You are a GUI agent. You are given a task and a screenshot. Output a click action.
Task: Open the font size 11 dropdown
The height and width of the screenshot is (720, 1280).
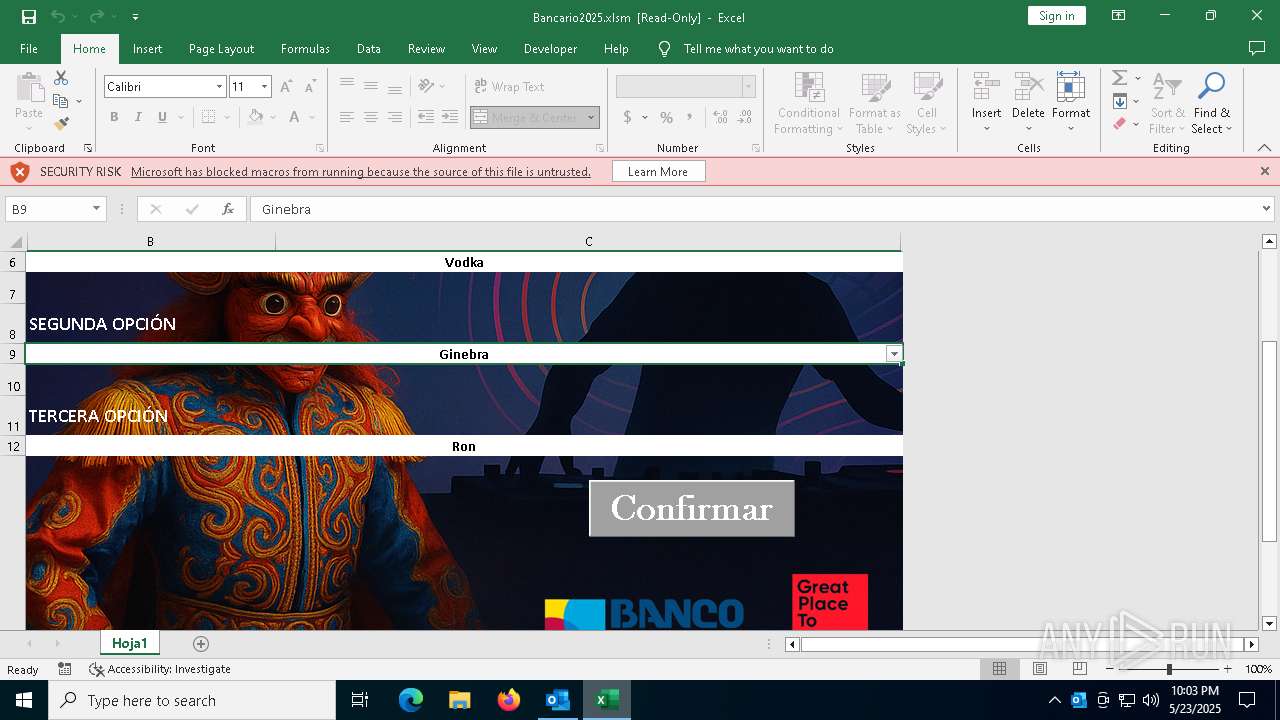[x=264, y=87]
